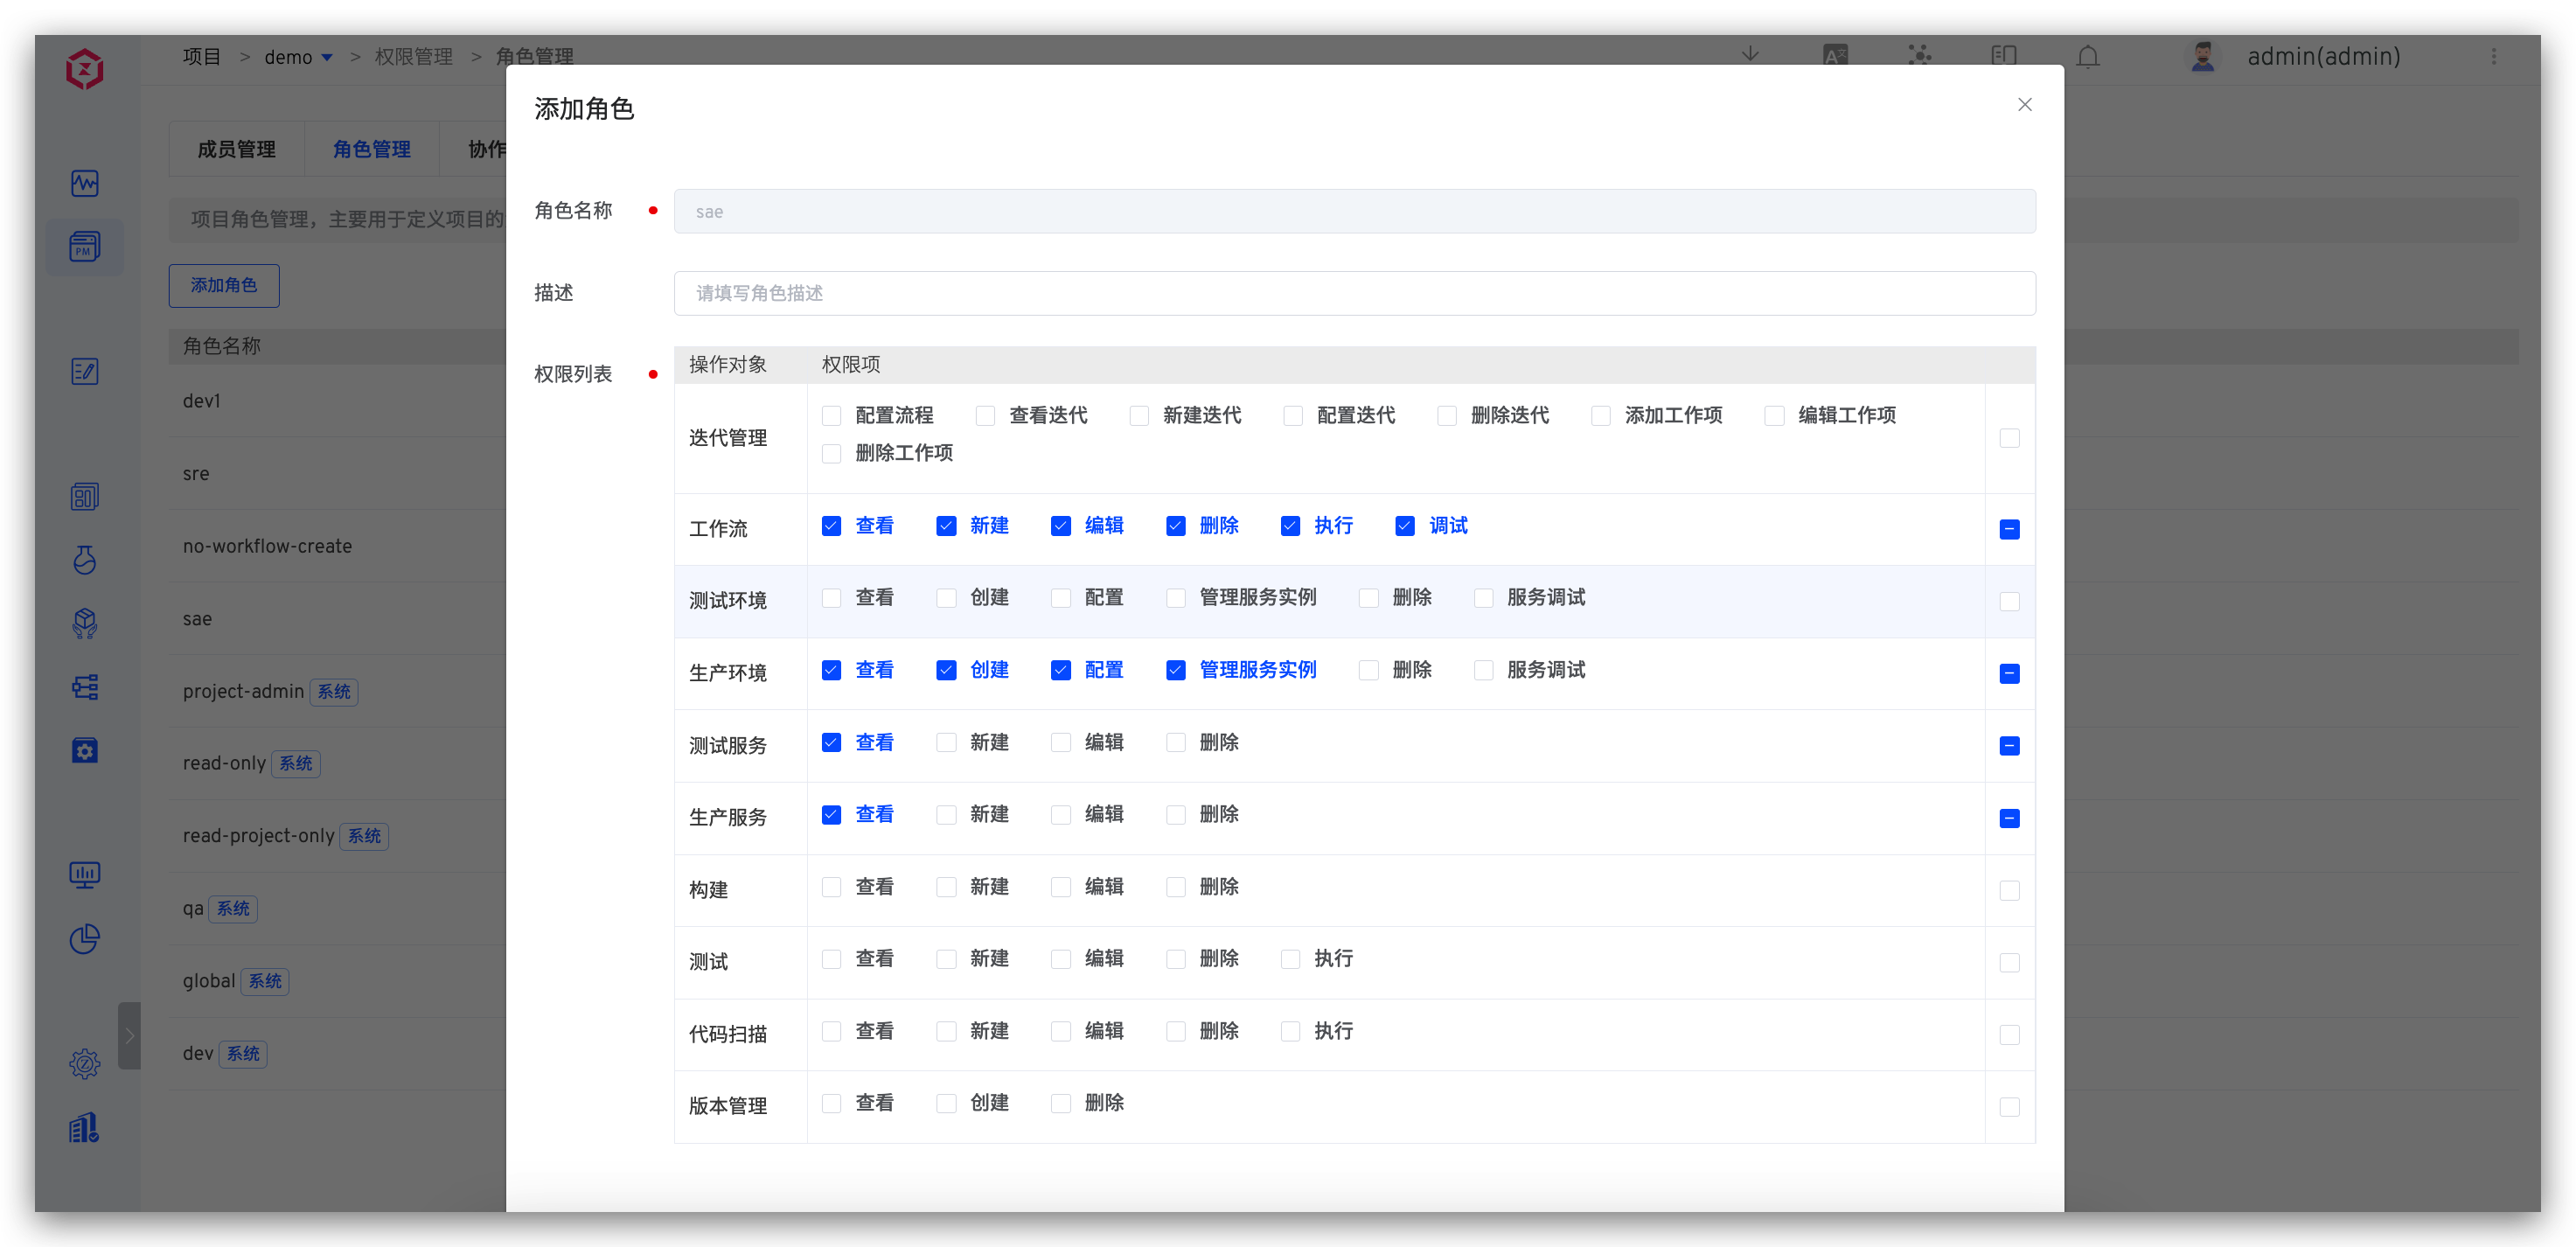Uncheck 管理服务实例 in 生产环境 row
The image size is (2576, 1247).
pos(1176,669)
